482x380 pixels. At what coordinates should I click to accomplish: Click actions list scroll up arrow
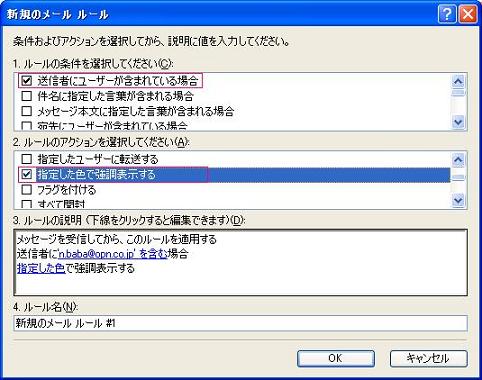458,160
